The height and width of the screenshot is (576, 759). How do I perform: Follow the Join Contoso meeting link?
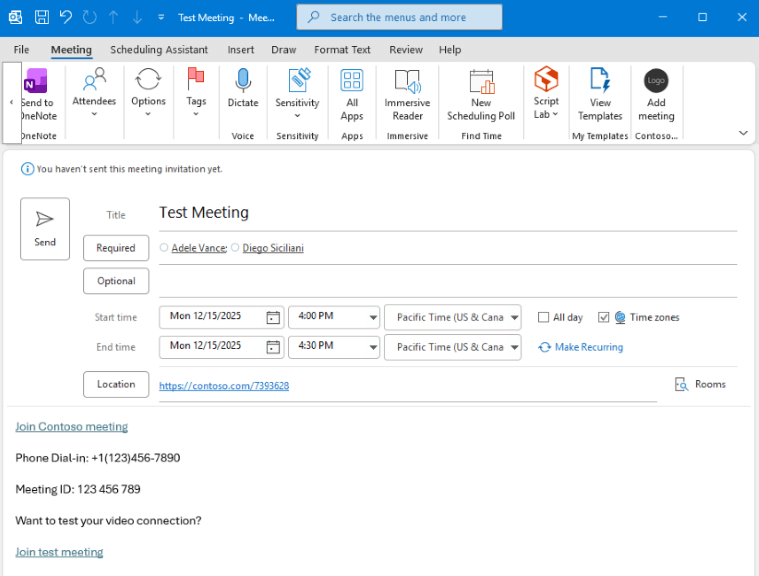(72, 426)
